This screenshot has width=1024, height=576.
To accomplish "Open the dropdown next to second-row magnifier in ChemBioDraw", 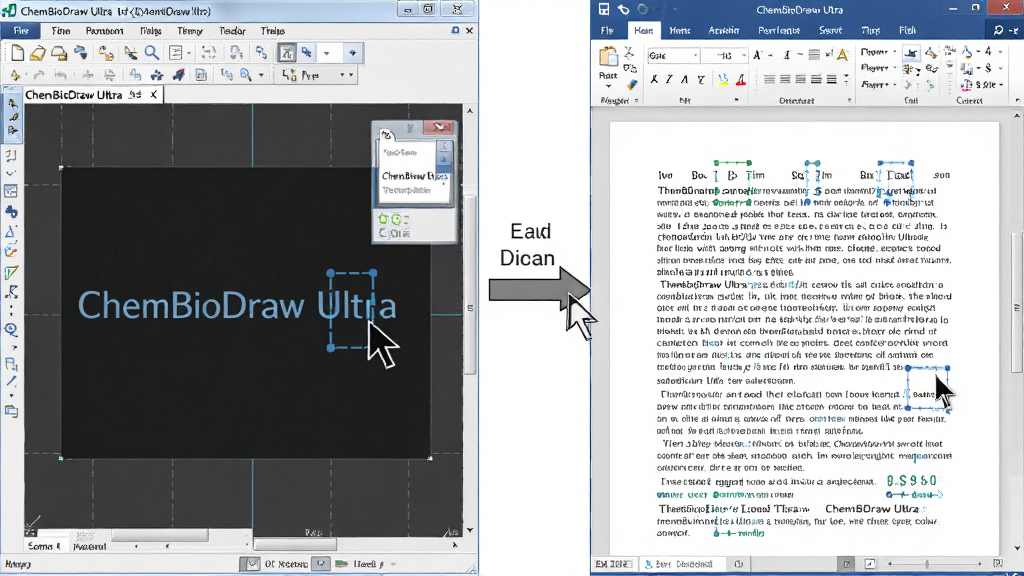I will pos(261,75).
